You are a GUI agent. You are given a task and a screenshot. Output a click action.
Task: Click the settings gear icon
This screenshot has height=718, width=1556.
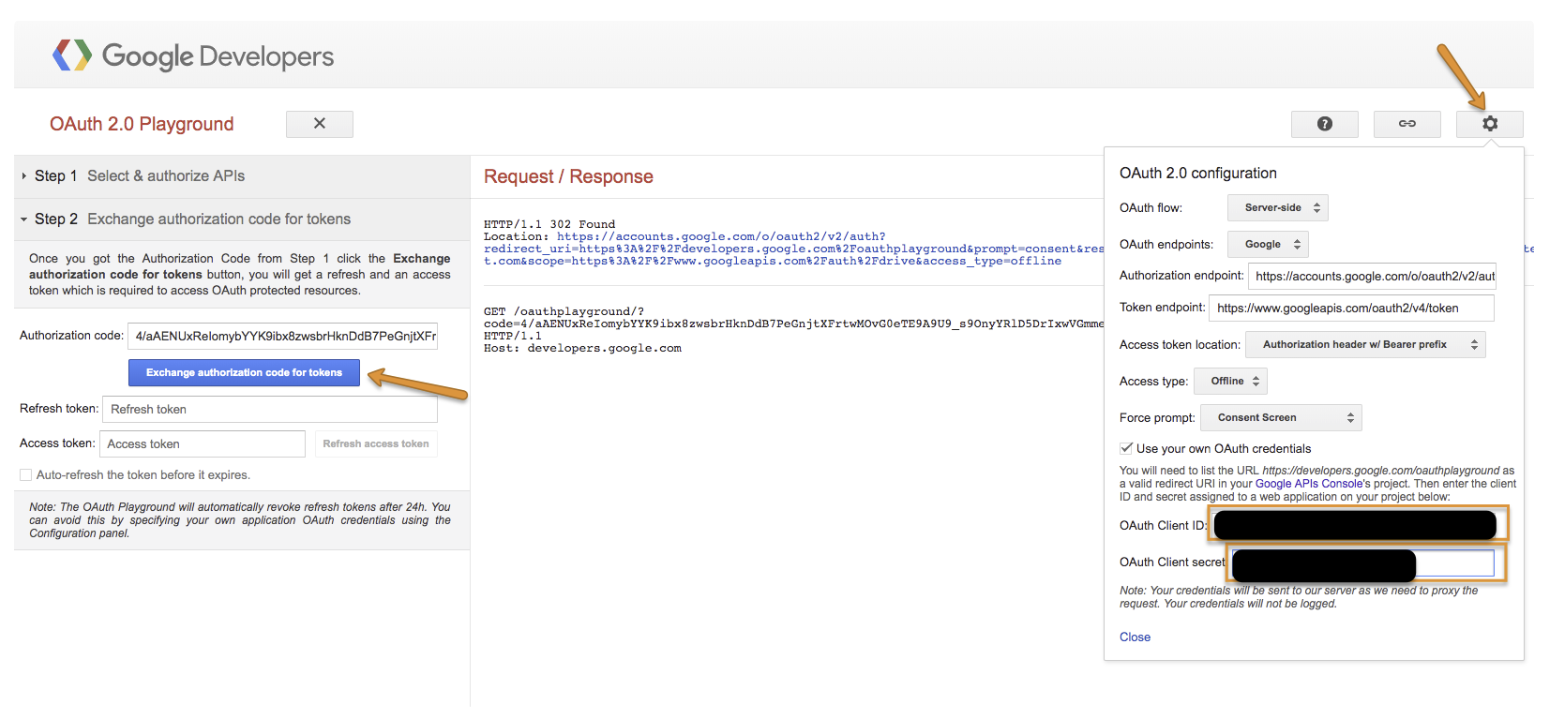click(1489, 124)
